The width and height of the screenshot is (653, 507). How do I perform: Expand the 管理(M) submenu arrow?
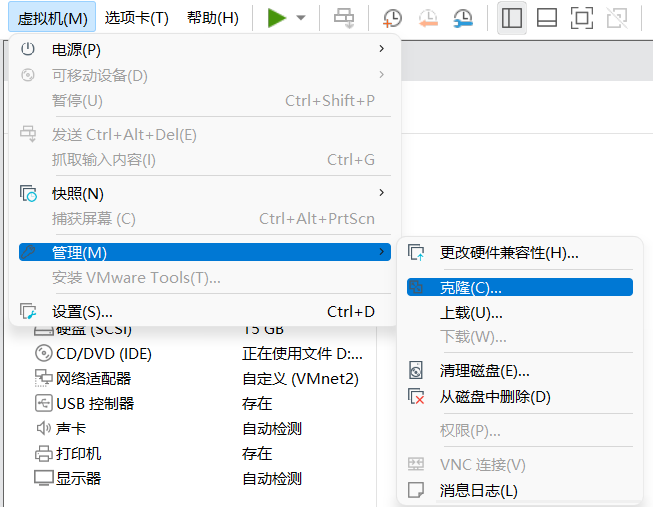(x=381, y=252)
